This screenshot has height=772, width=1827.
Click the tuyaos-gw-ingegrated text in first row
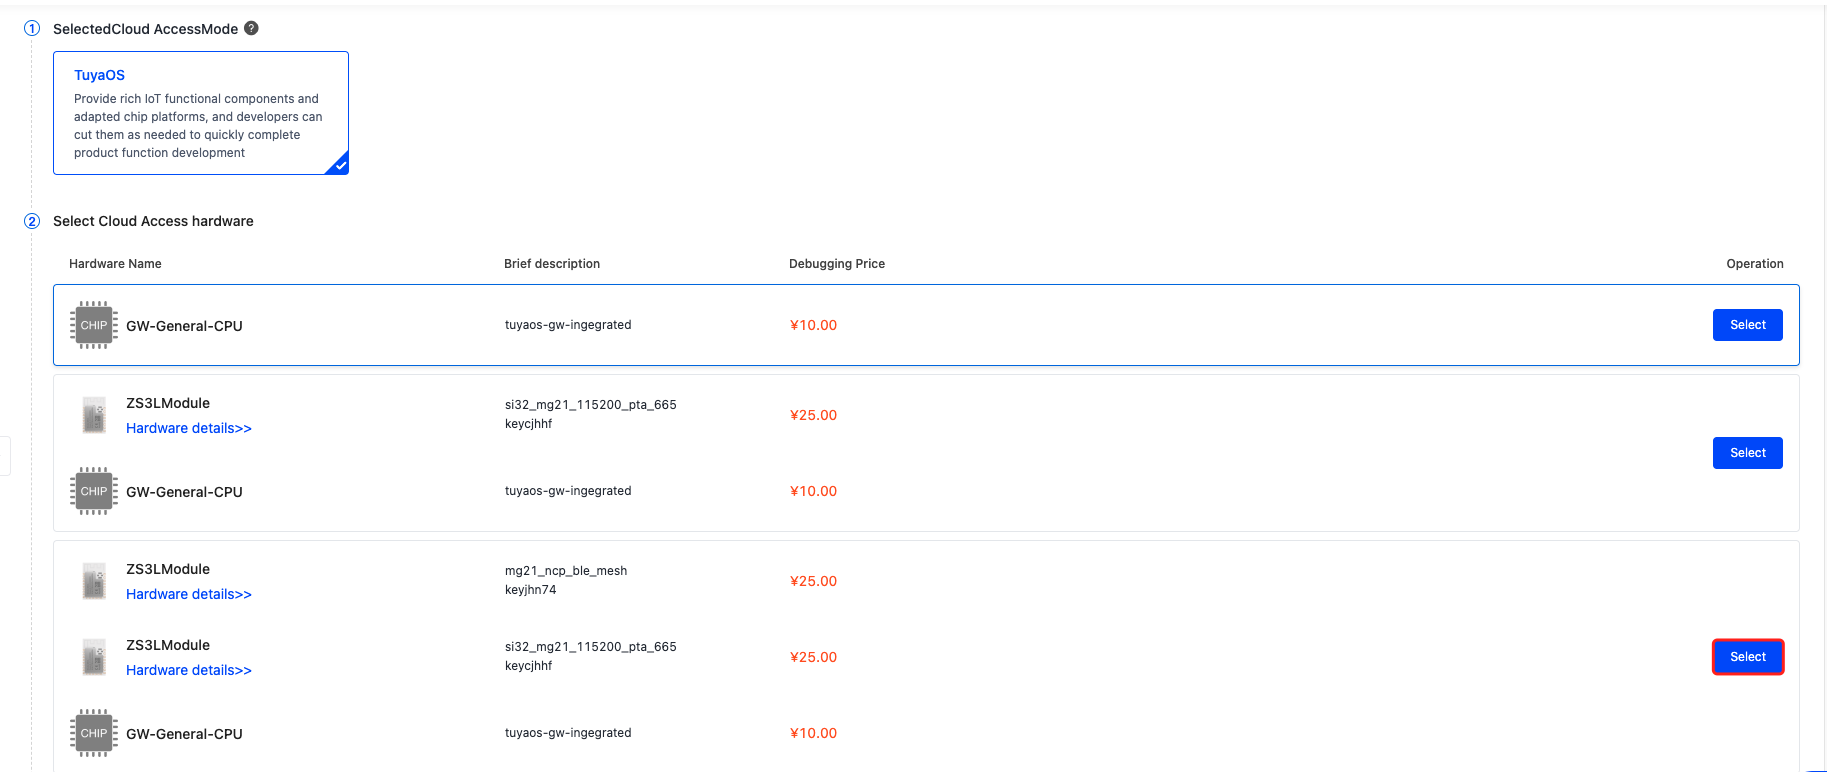click(x=568, y=325)
